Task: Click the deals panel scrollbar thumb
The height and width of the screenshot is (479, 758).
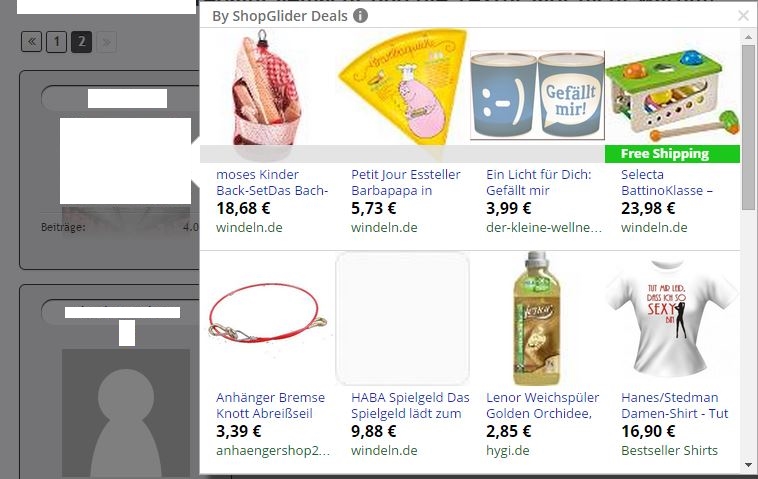Action: pyautogui.click(x=748, y=127)
